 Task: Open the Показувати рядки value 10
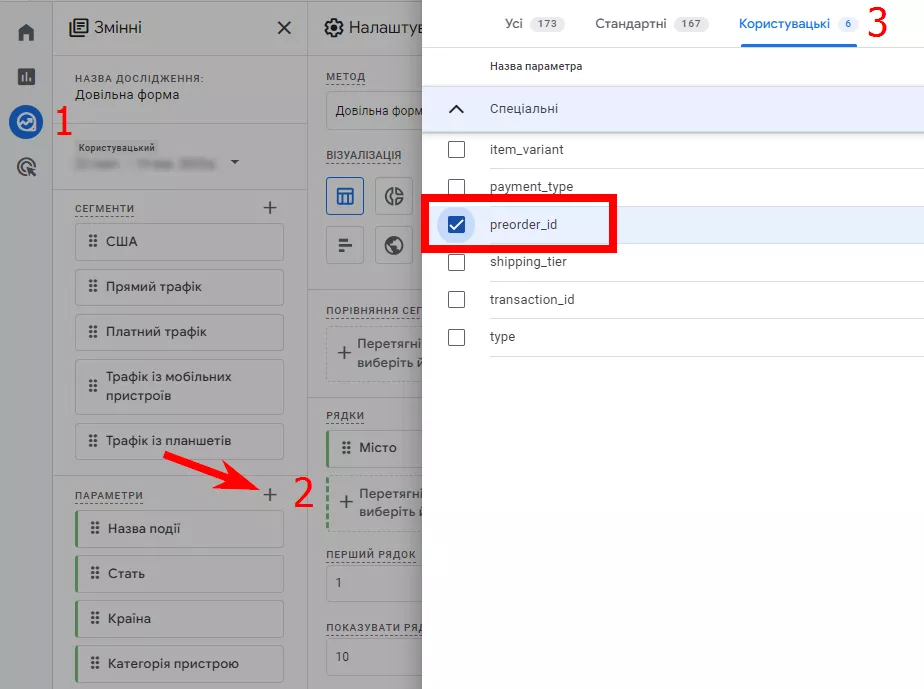coord(374,657)
